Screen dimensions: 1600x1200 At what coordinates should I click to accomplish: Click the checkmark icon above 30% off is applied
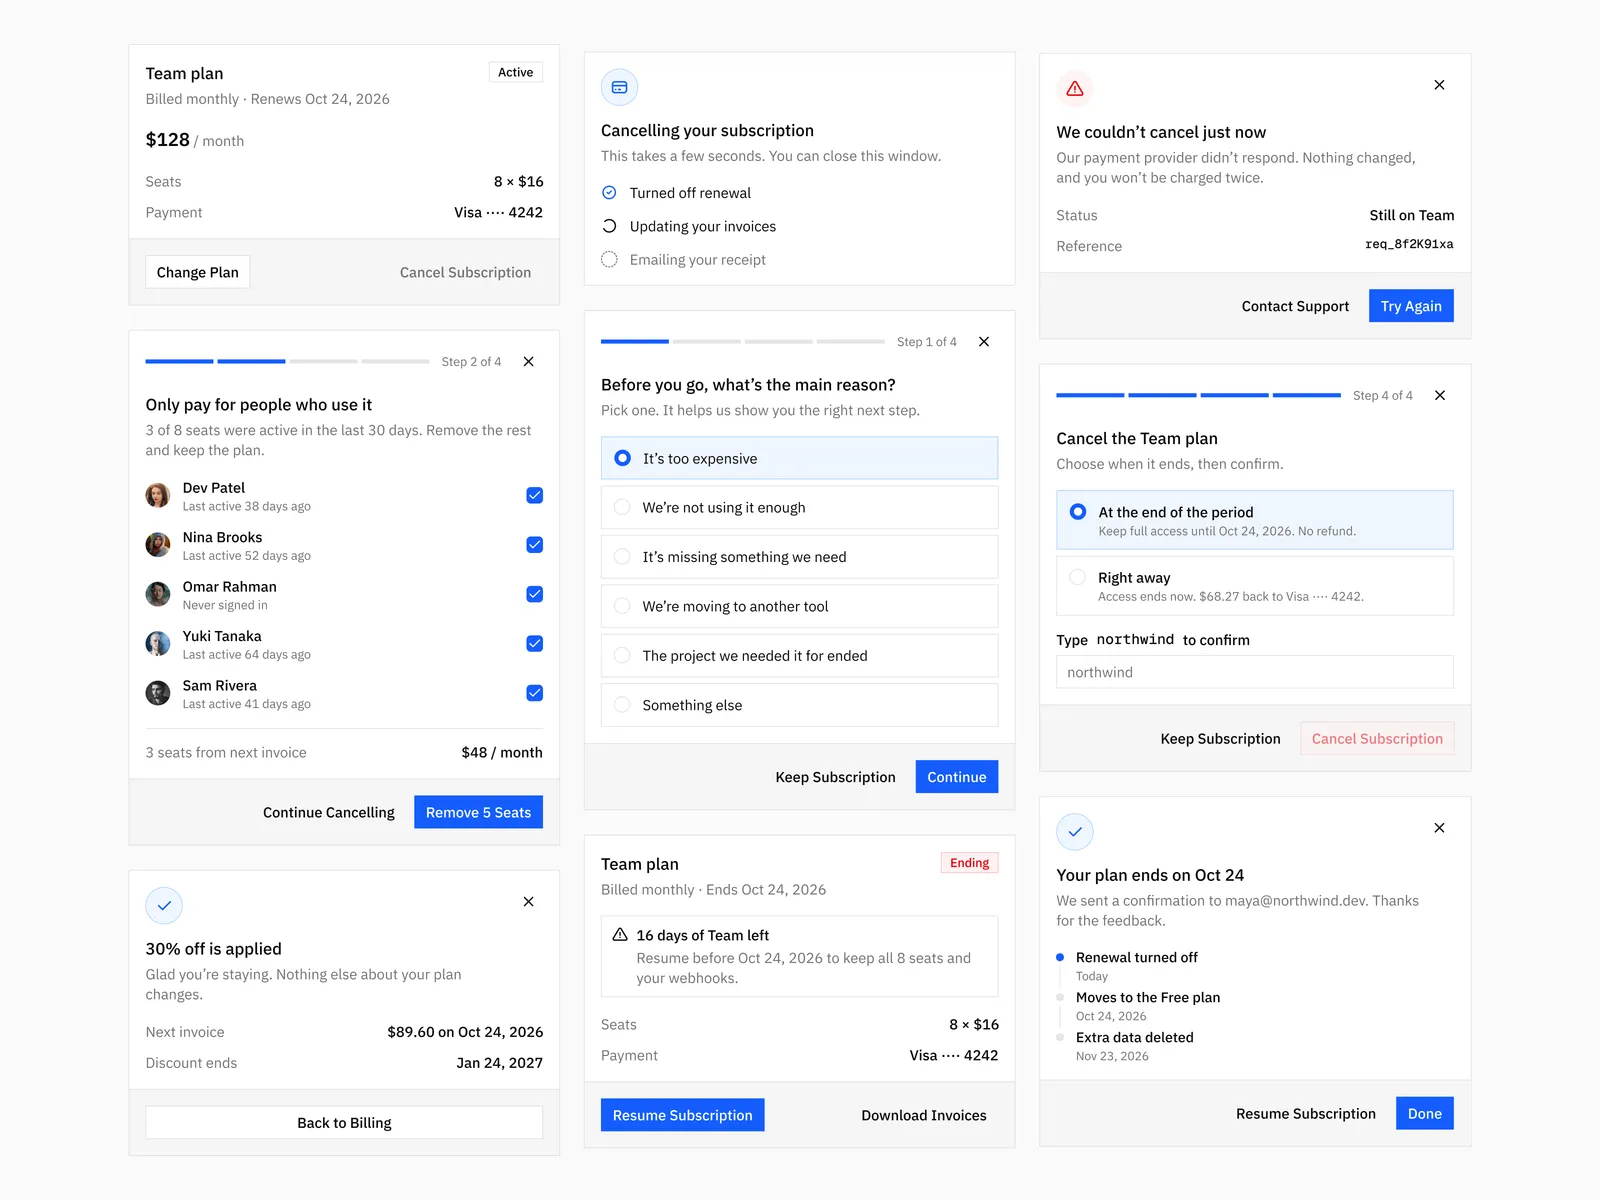[x=164, y=906]
